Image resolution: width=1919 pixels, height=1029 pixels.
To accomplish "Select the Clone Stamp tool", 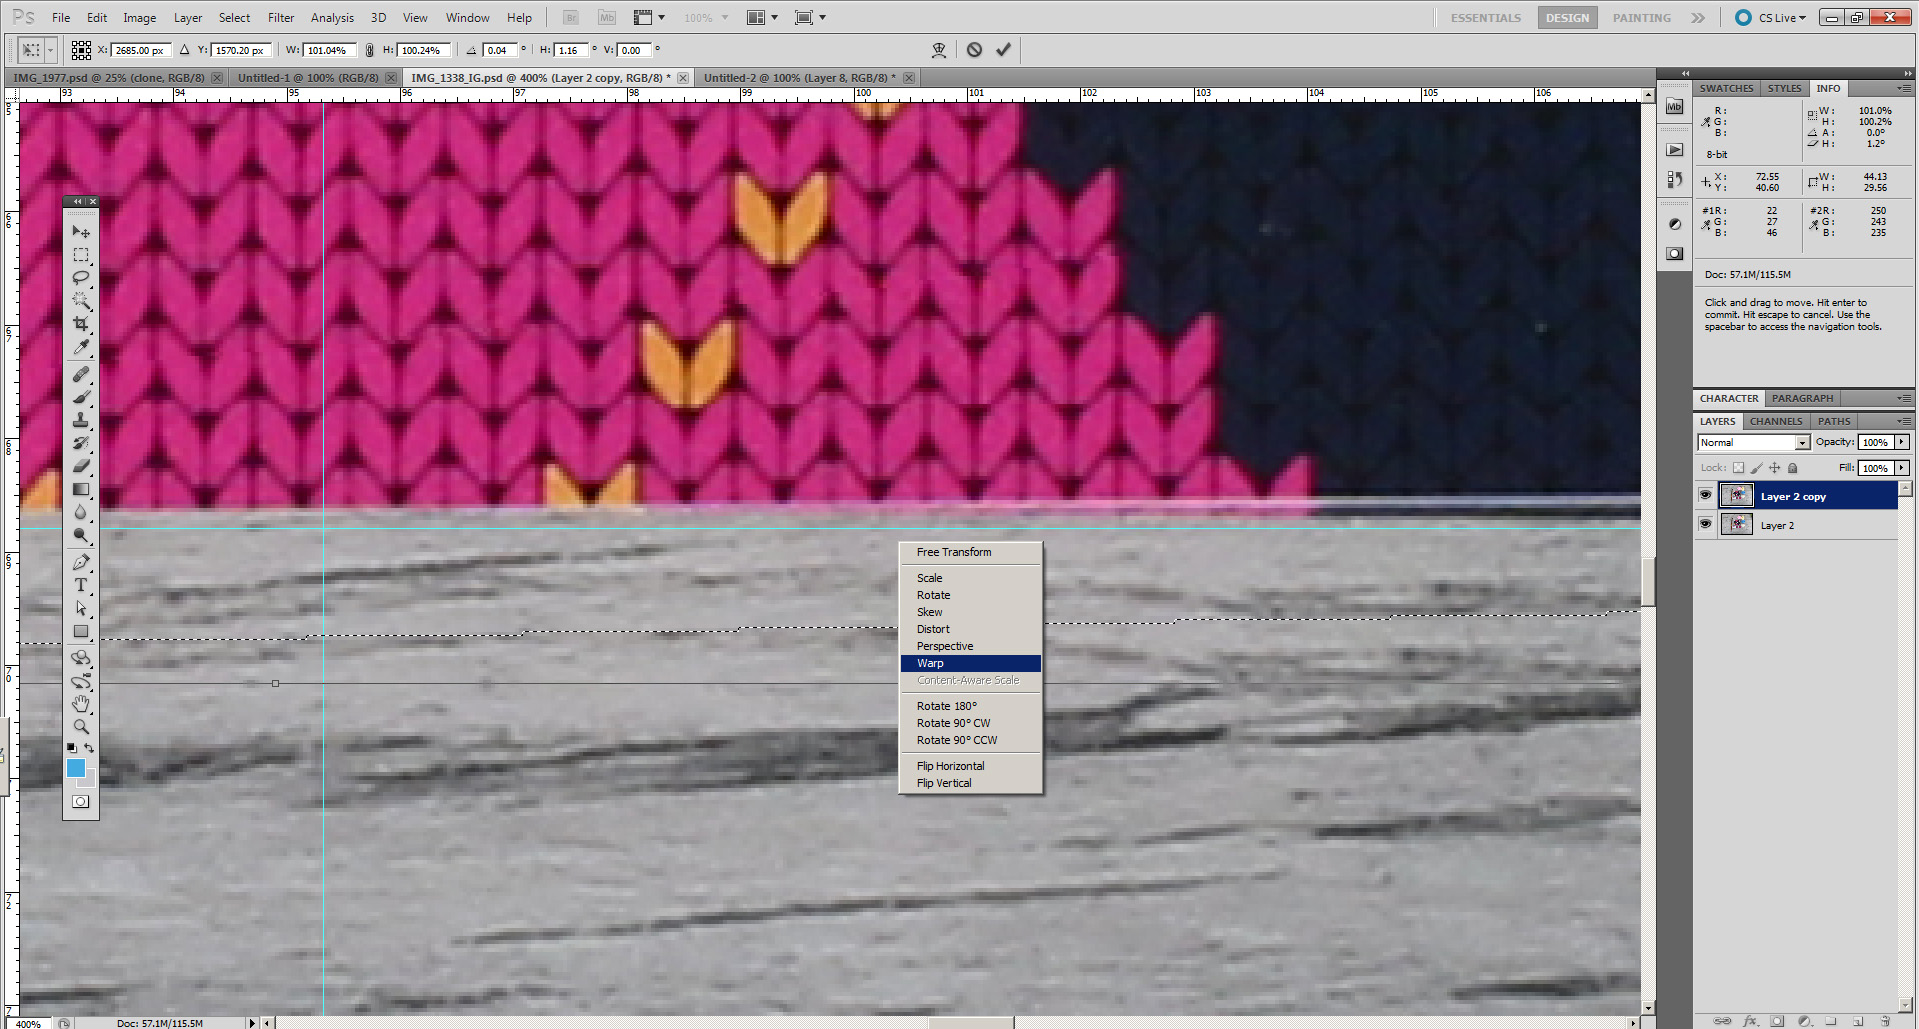I will [81, 420].
